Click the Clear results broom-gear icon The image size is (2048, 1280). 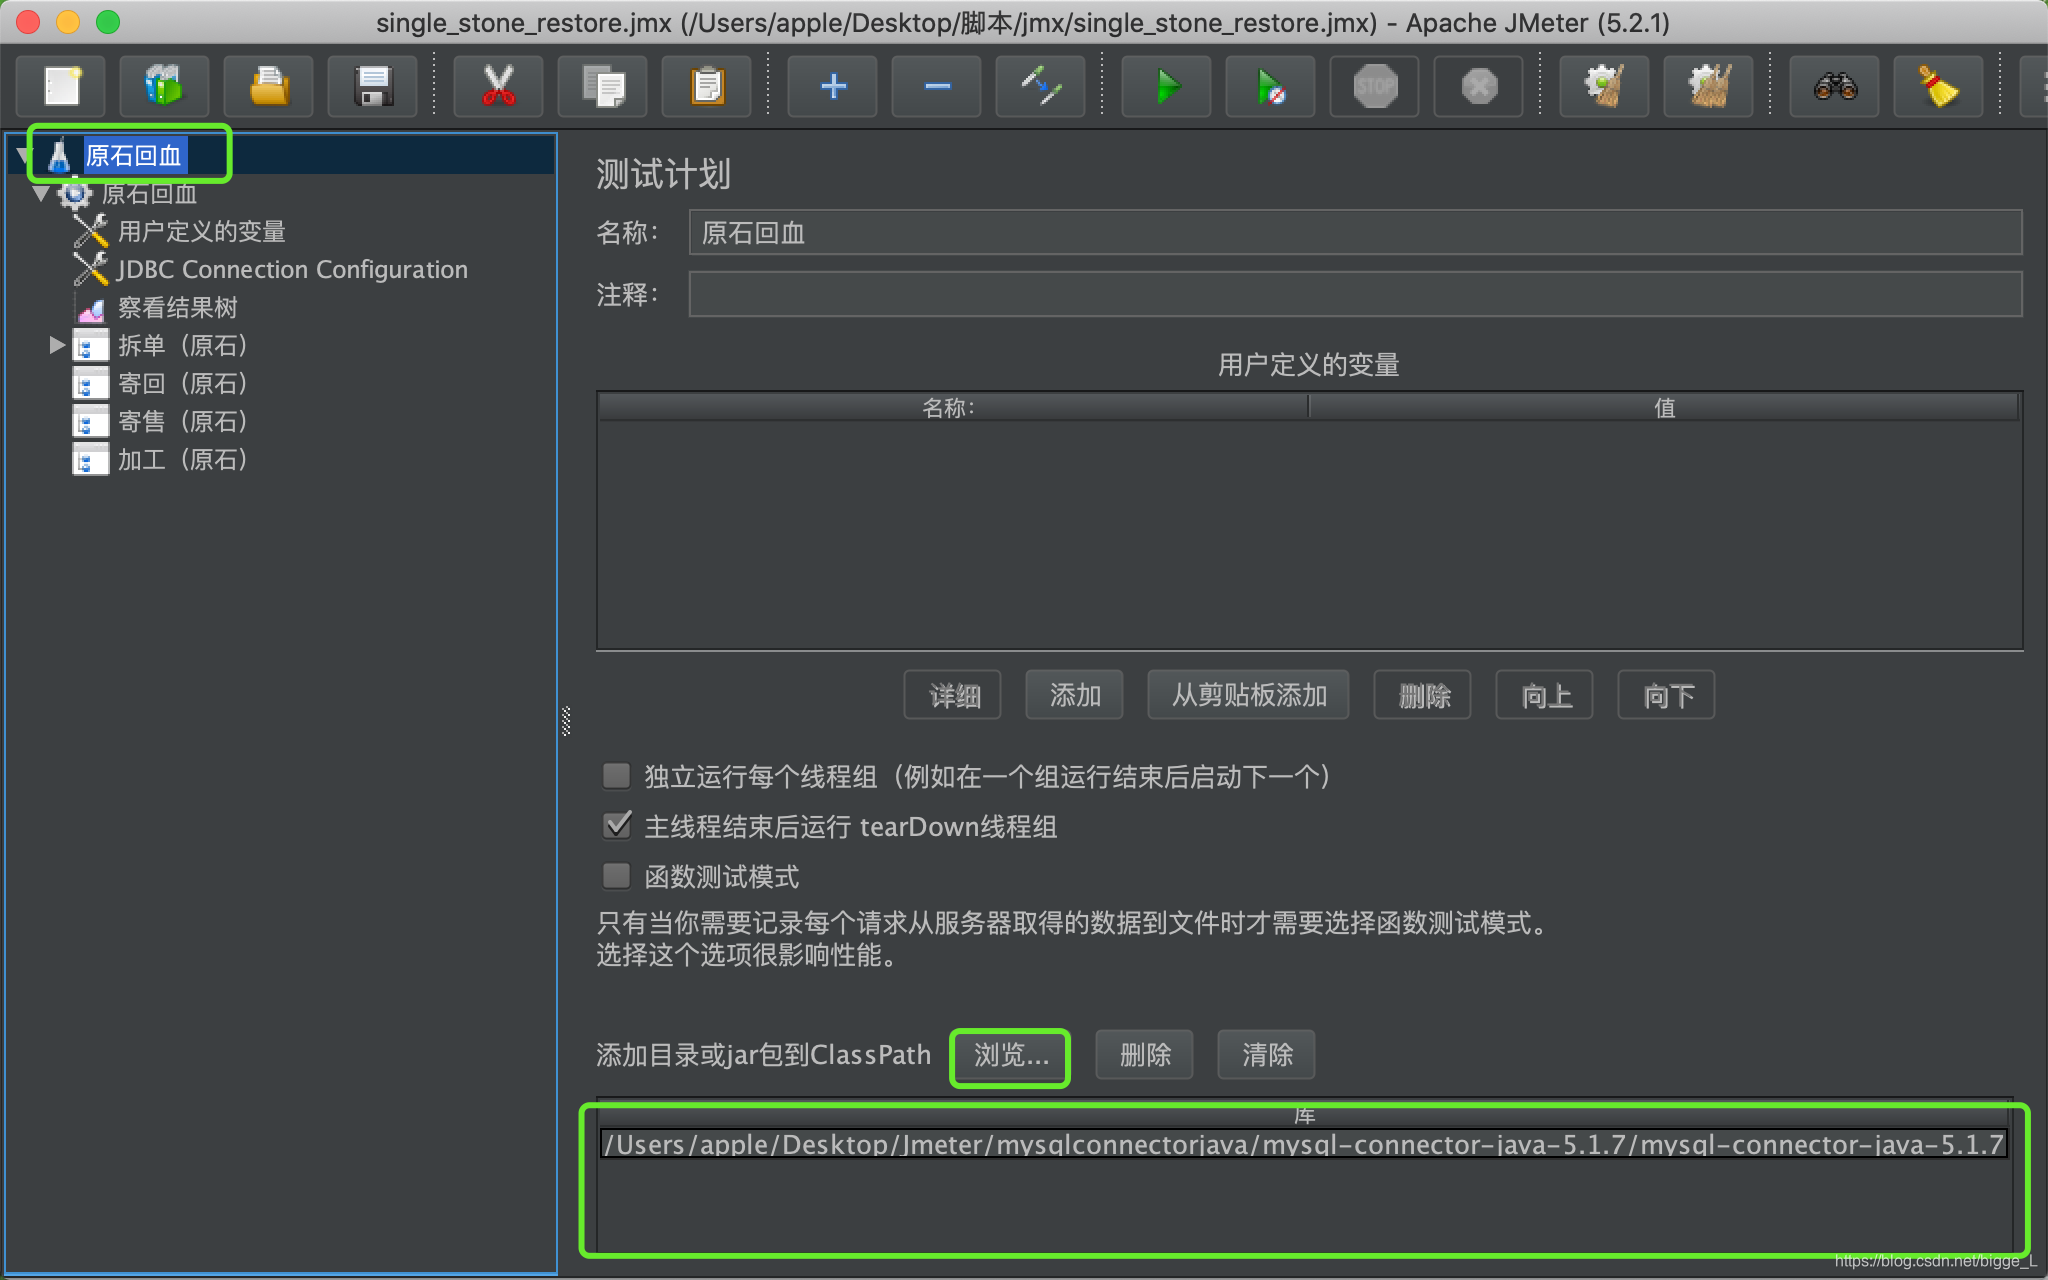coord(1604,86)
